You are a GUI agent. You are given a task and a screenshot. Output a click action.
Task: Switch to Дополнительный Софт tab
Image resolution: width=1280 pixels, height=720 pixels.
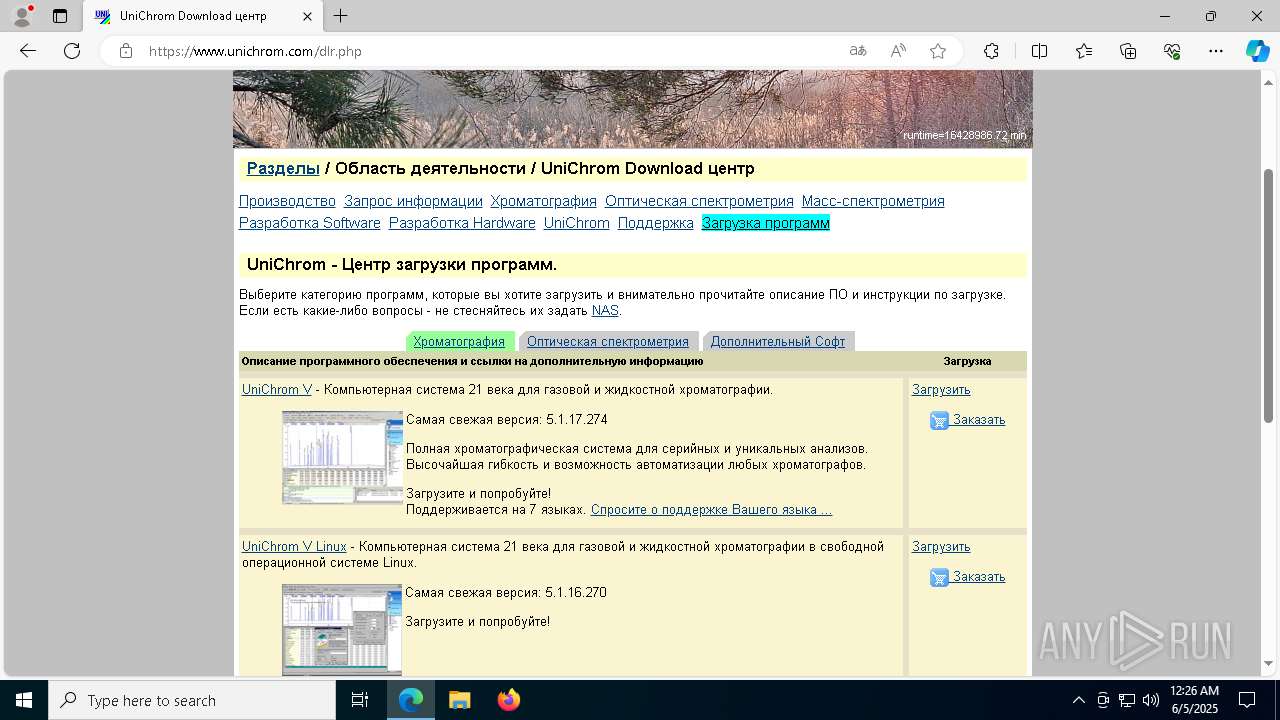pyautogui.click(x=778, y=341)
